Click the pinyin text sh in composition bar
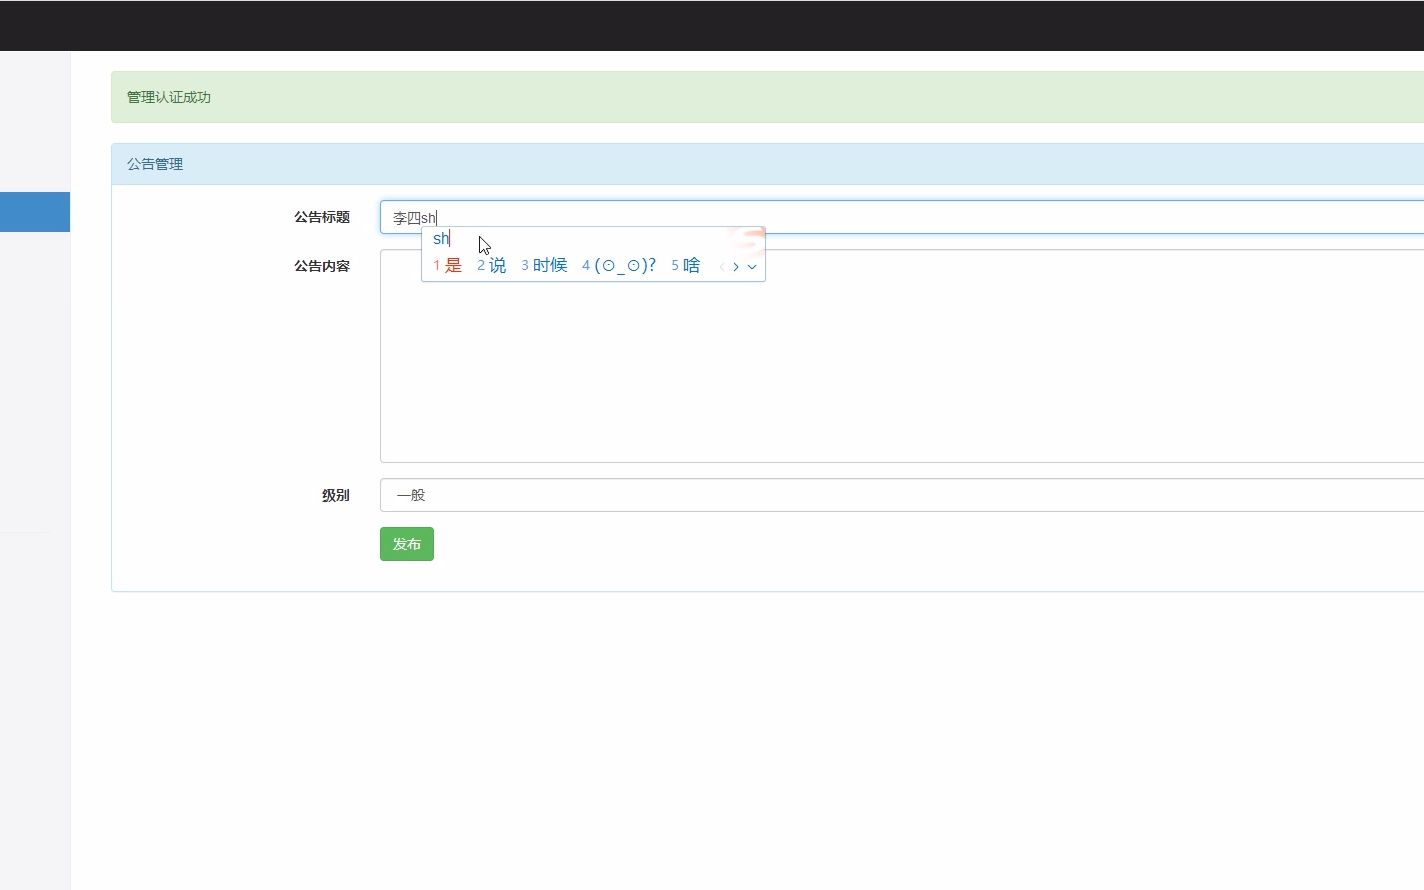The width and height of the screenshot is (1424, 890). [x=440, y=238]
